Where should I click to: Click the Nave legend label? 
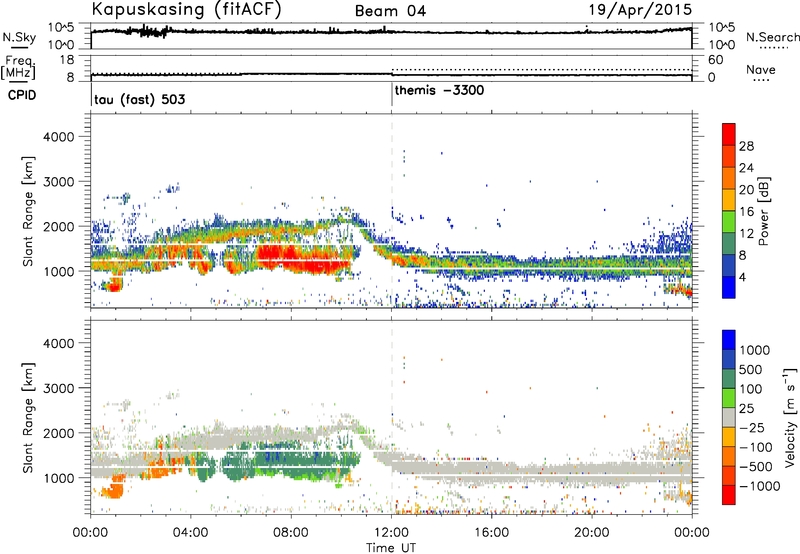[x=761, y=70]
